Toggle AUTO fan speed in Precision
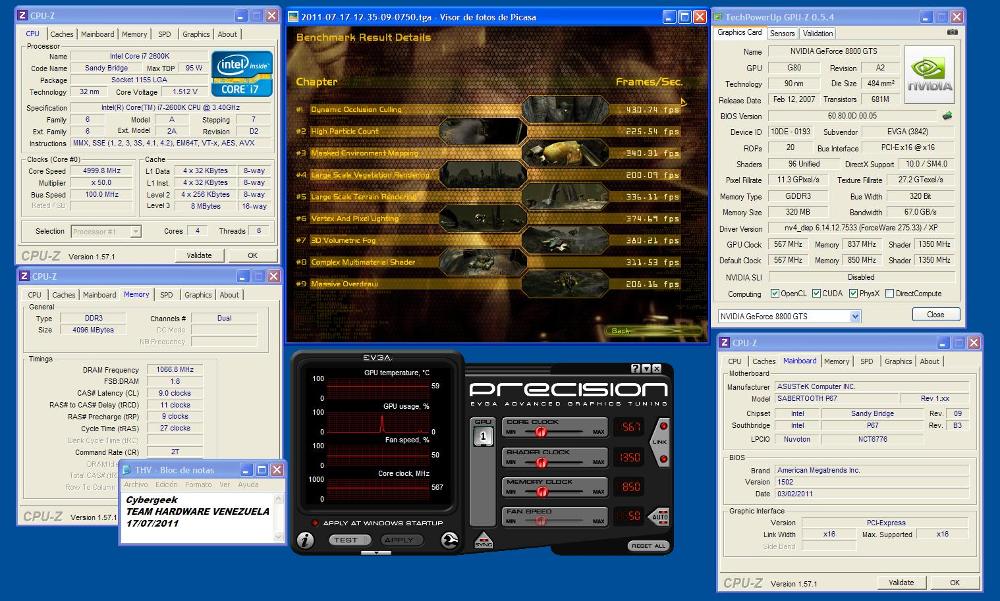Image resolution: width=1000 pixels, height=601 pixels. click(x=661, y=516)
